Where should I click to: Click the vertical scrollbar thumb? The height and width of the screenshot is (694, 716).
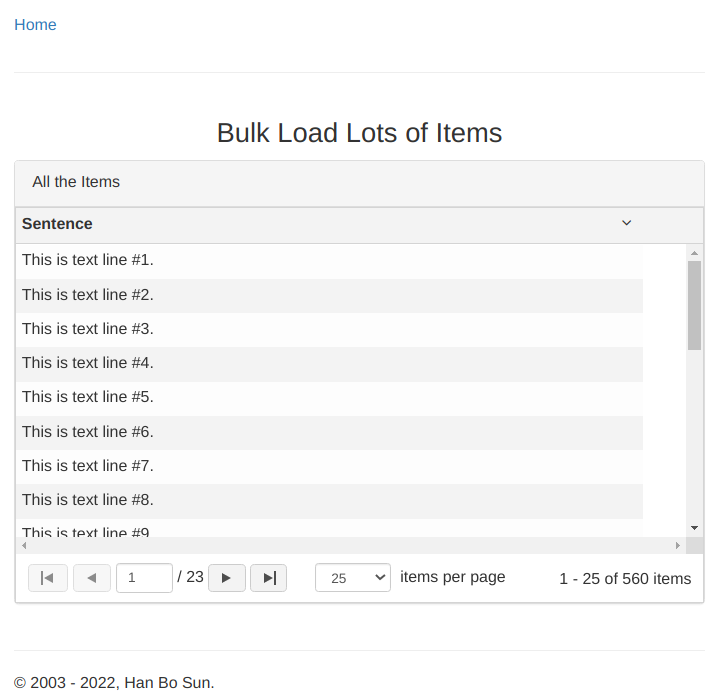694,305
